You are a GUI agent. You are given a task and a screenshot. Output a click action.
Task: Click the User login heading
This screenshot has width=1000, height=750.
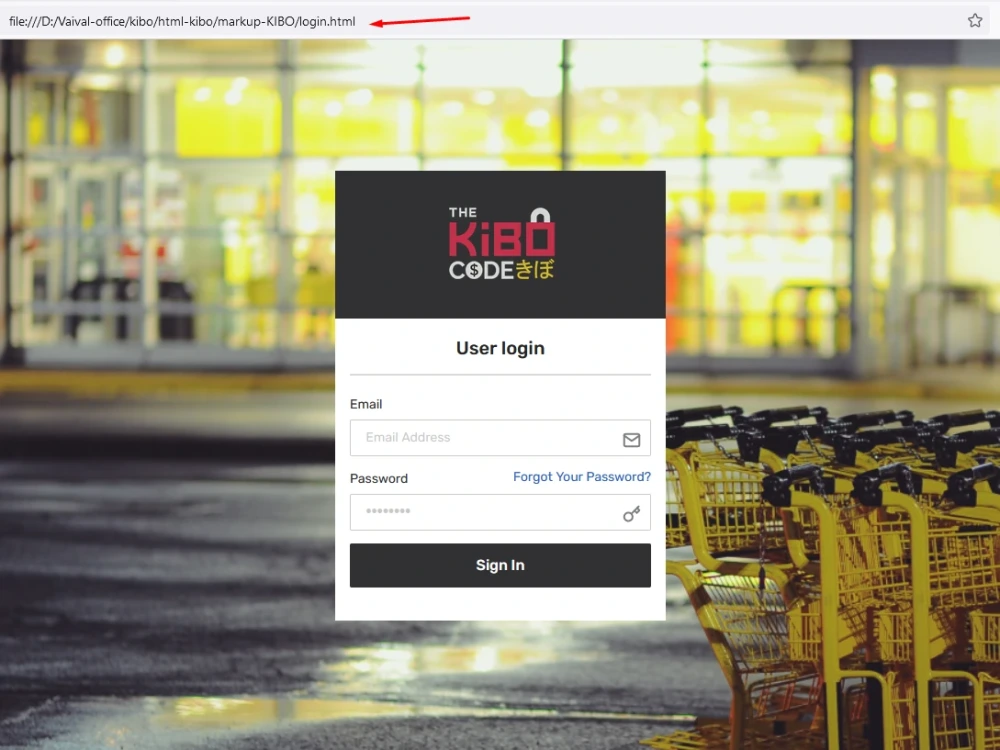click(x=500, y=348)
